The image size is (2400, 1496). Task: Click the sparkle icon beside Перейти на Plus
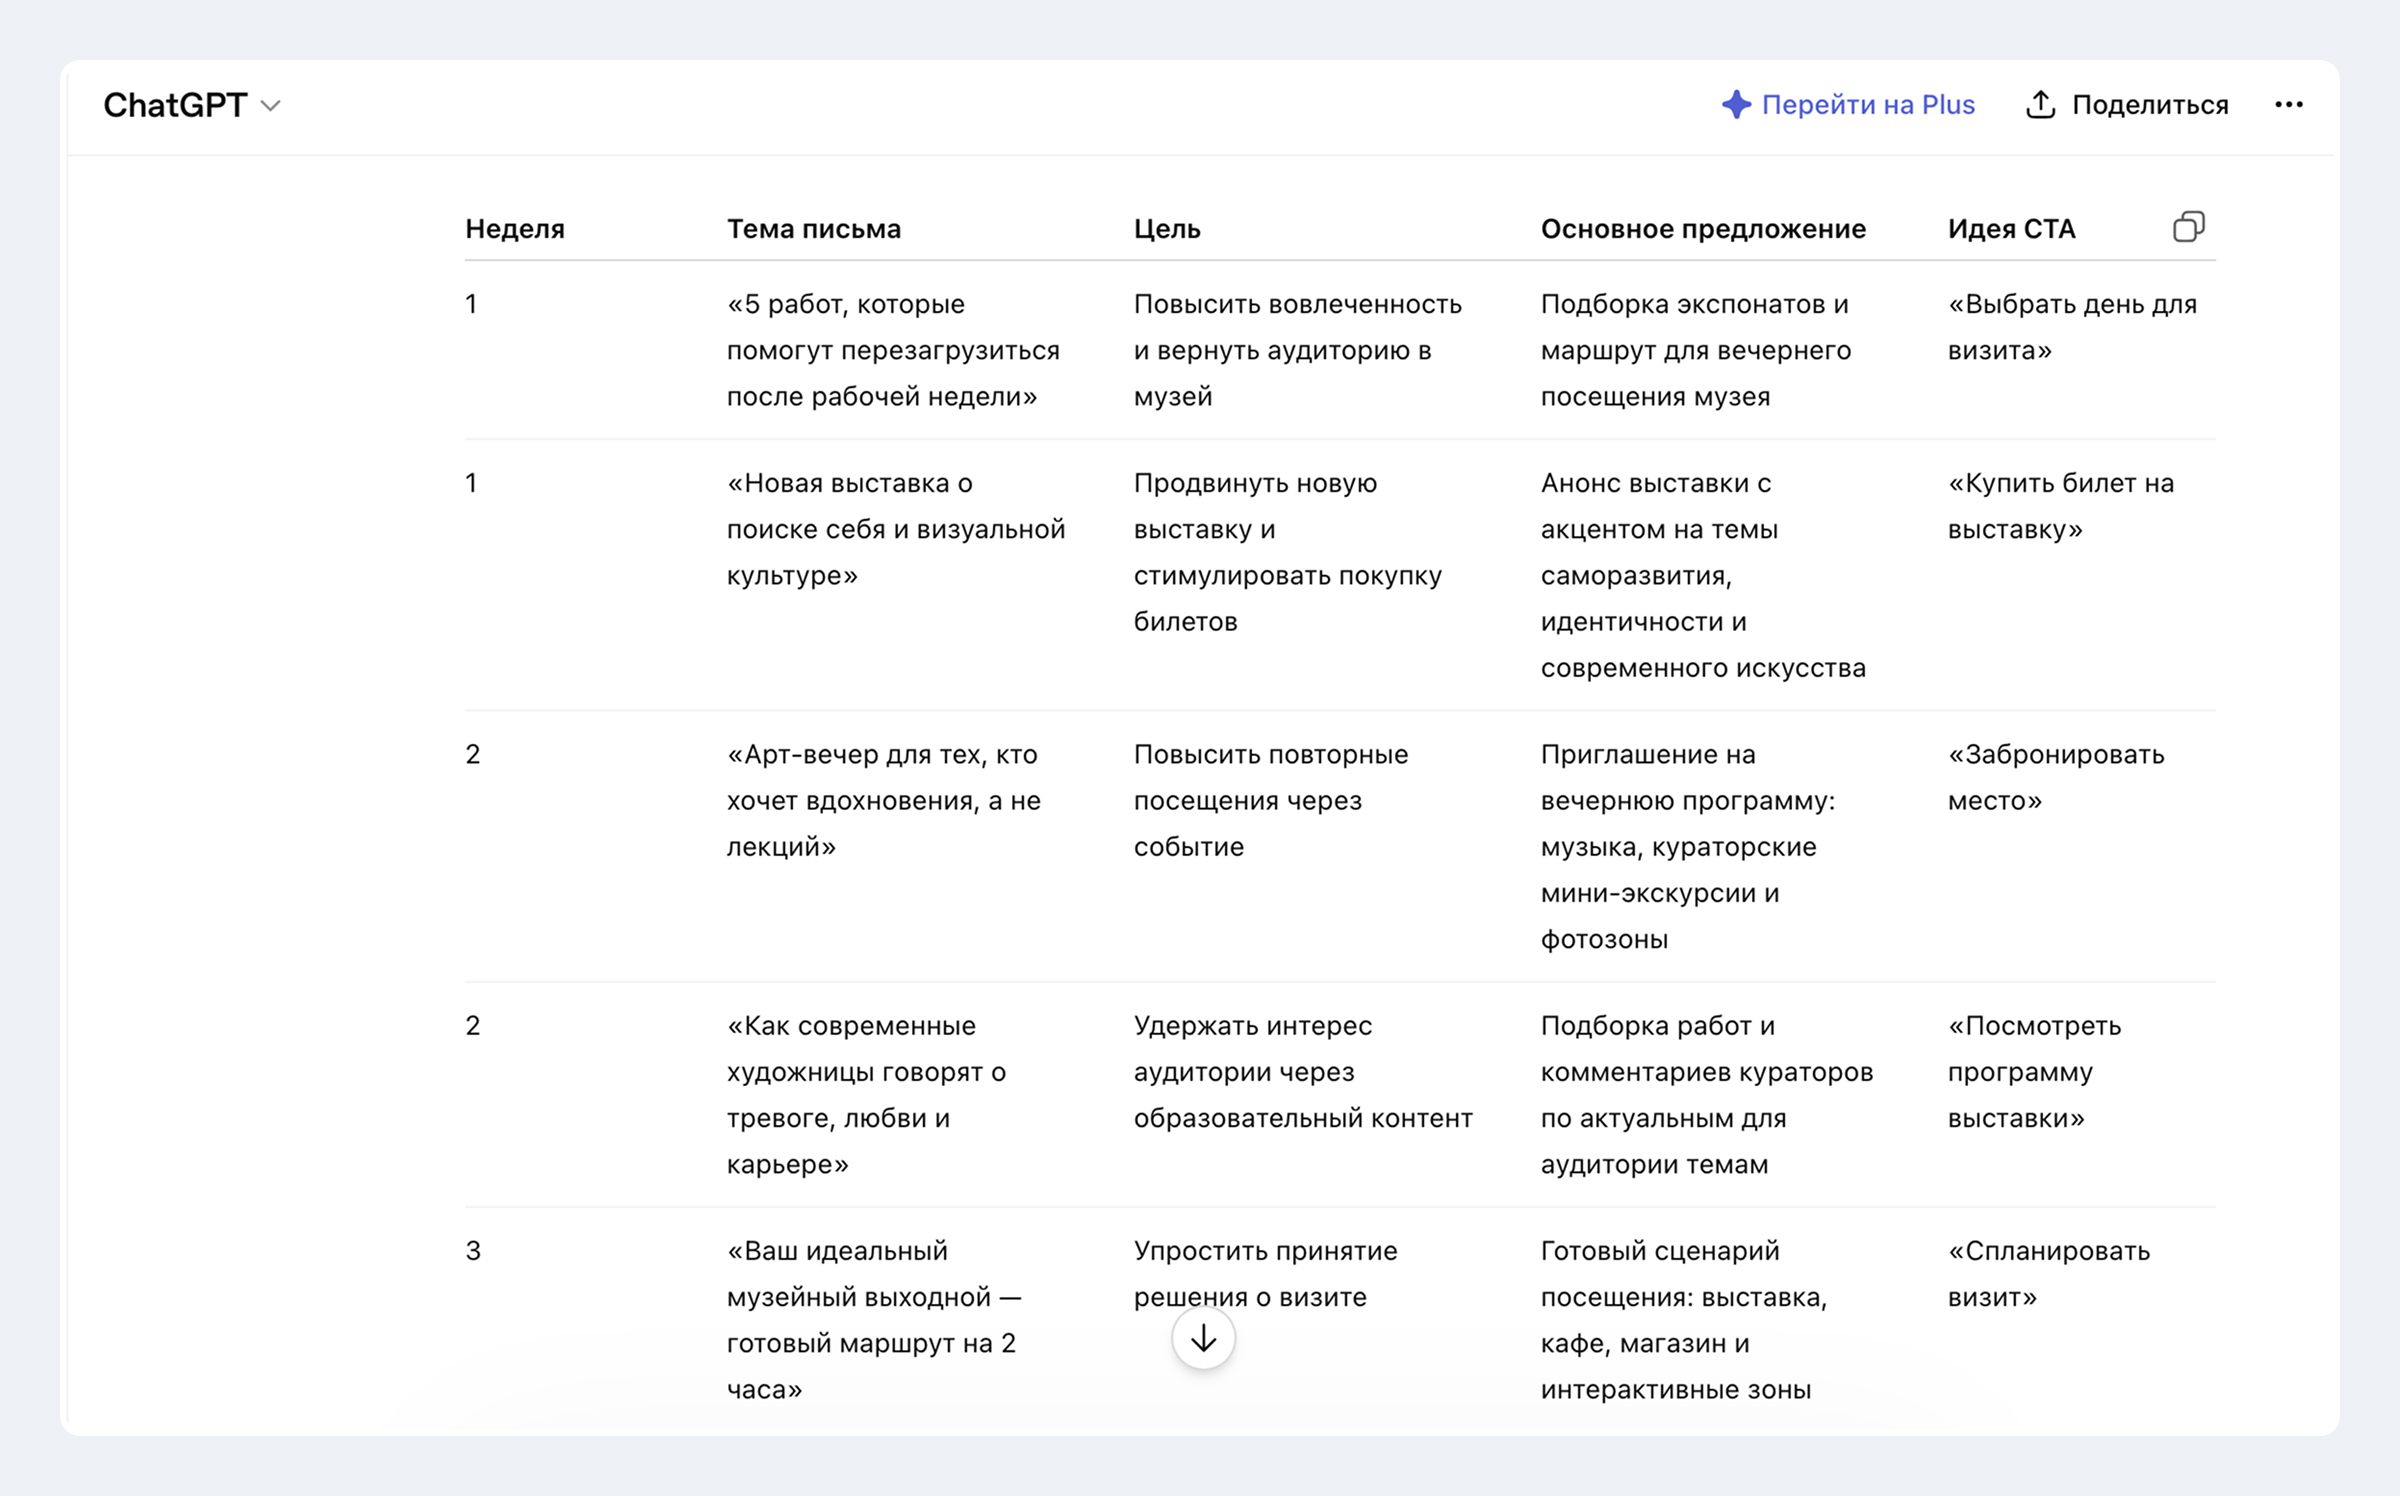1736,104
